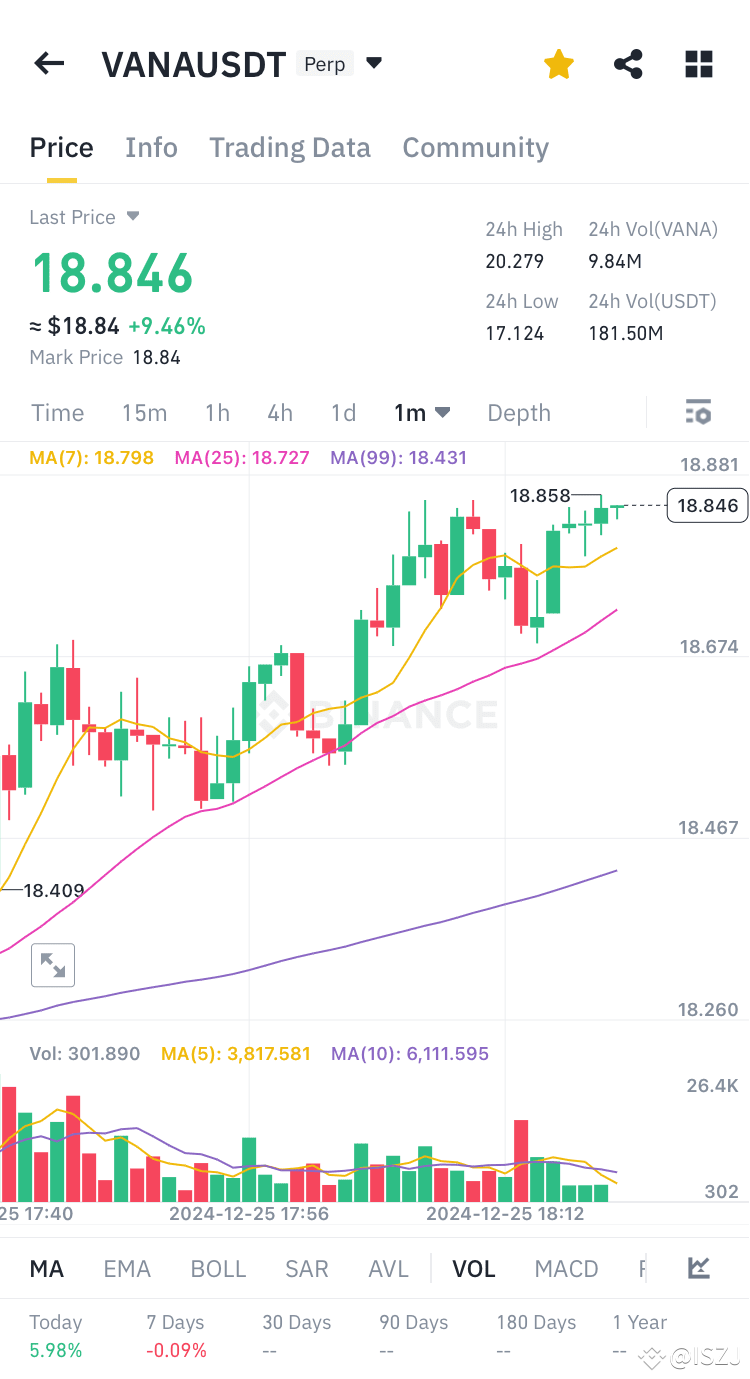
Task: Expand chart to fullscreen icon
Action: (x=53, y=965)
